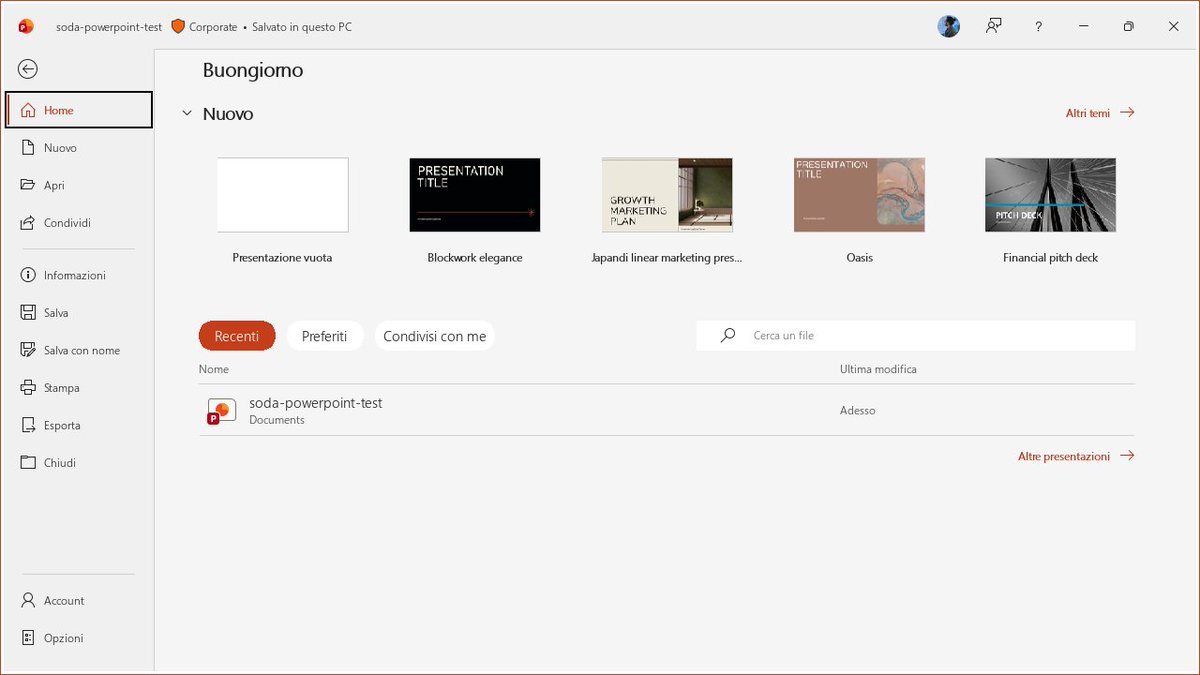Open recent file soda-powerpoint-test

[667, 411]
